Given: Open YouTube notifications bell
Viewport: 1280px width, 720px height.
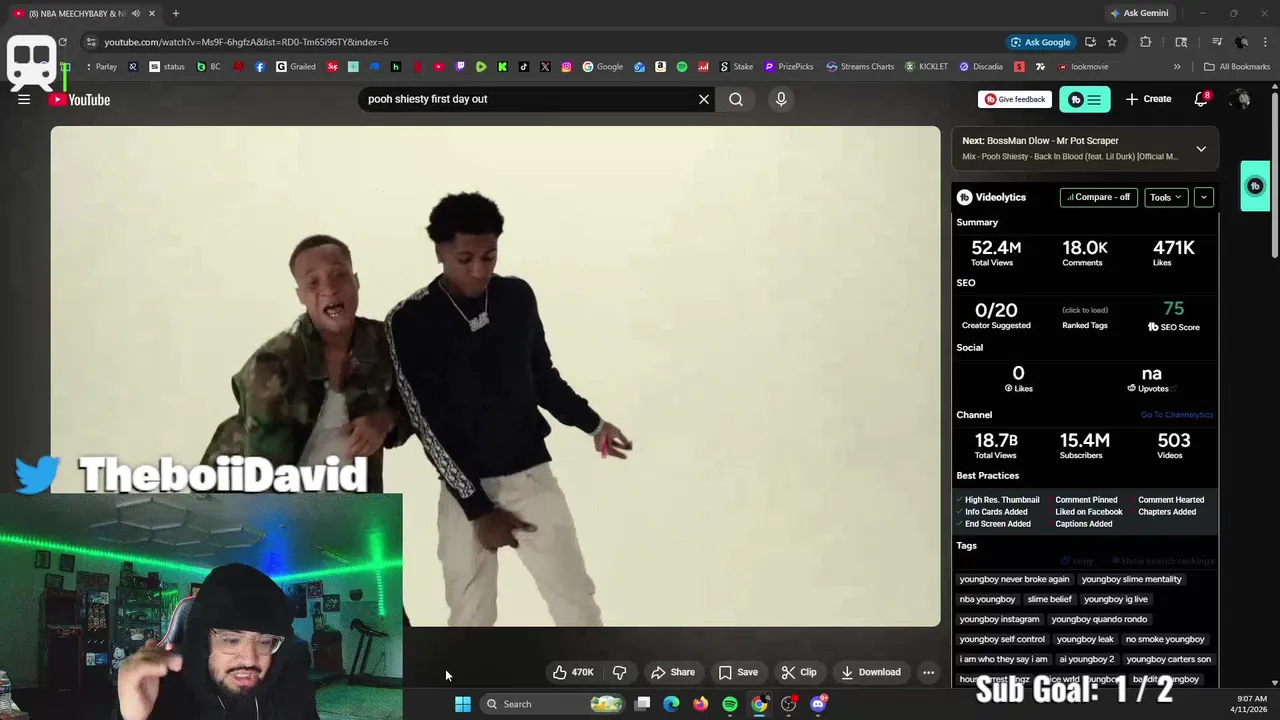Looking at the screenshot, I should pos(1201,99).
